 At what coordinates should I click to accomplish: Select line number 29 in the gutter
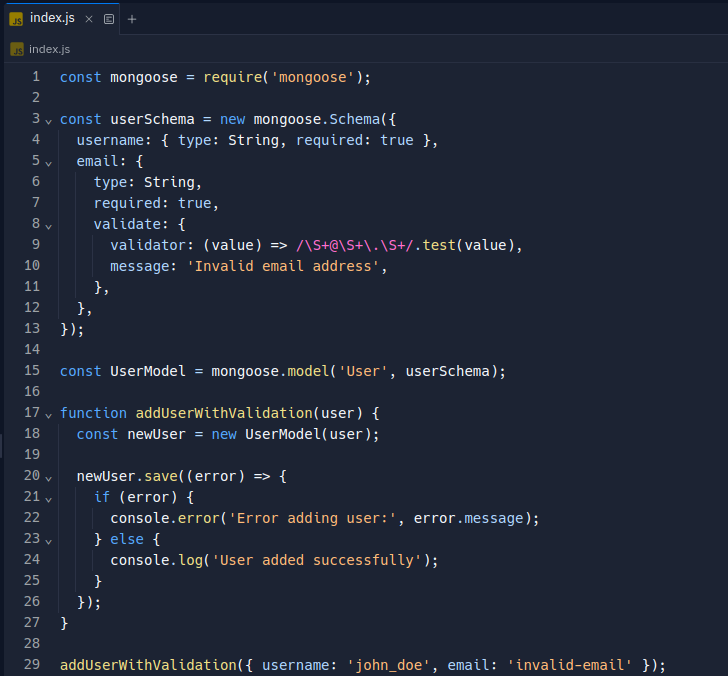(32, 664)
